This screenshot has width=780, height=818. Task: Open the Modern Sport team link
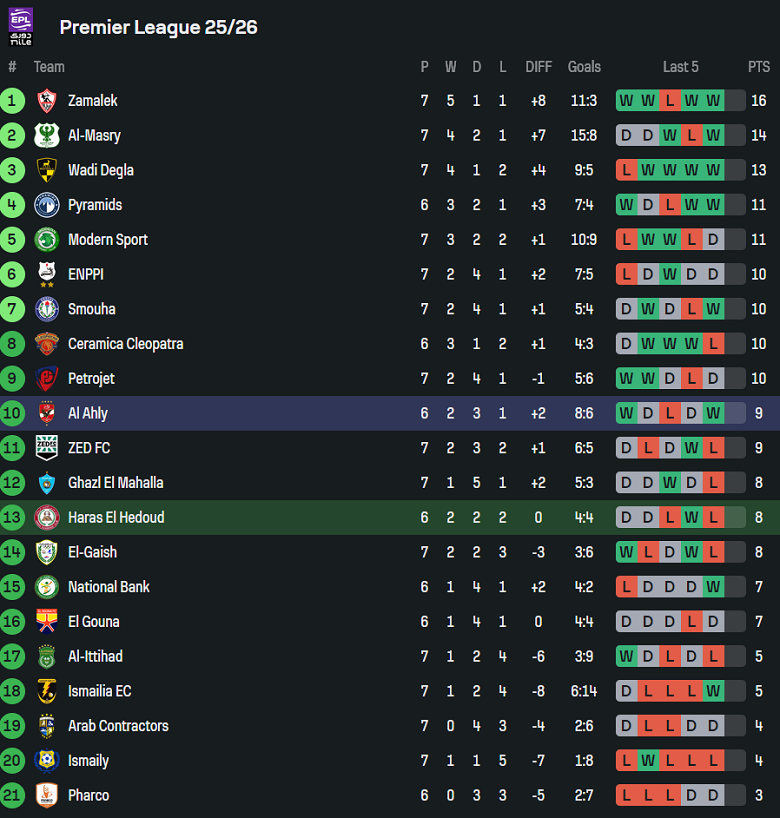107,240
